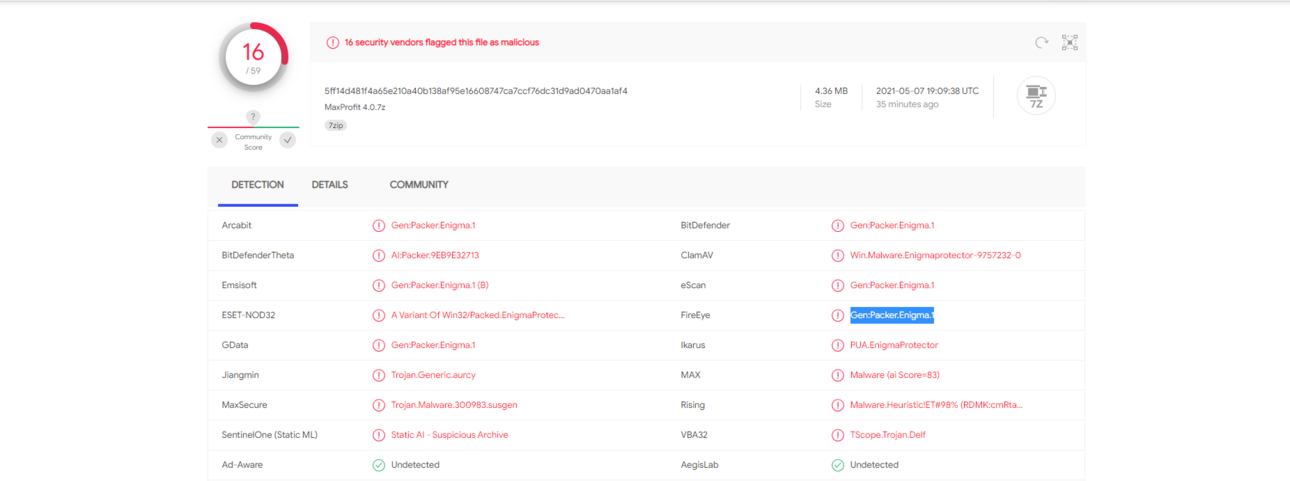Click the file SHA-256 hash text
Viewport: 1290px width, 481px height.
click(476, 91)
